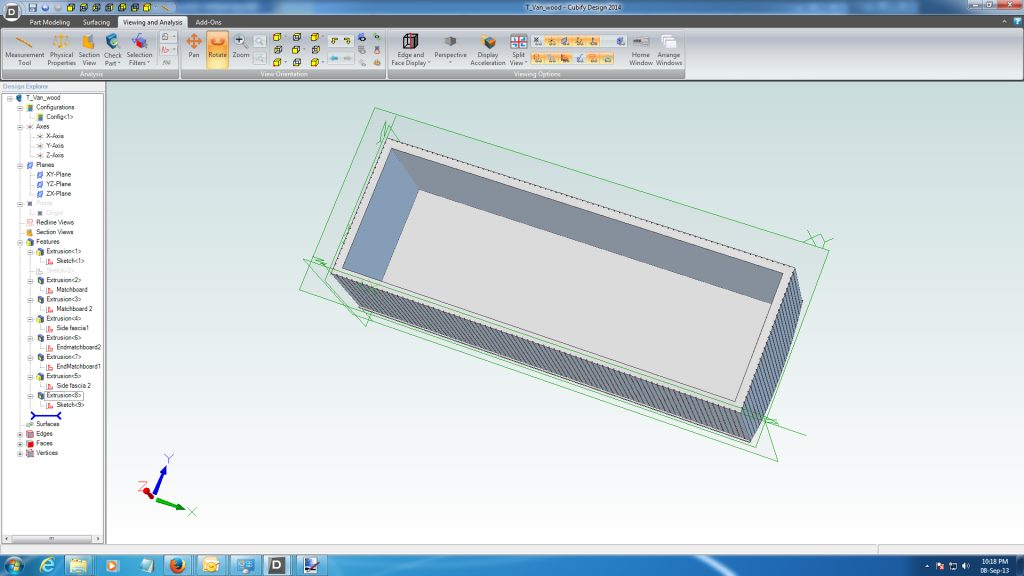The height and width of the screenshot is (576, 1024).
Task: Toggle the Rotate view mode off
Action: tap(217, 48)
